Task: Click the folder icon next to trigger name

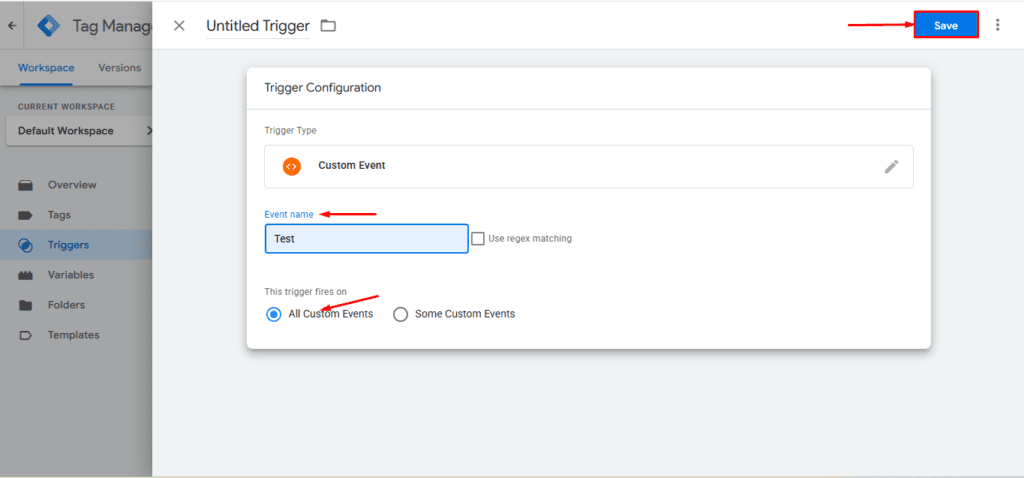Action: (x=328, y=25)
